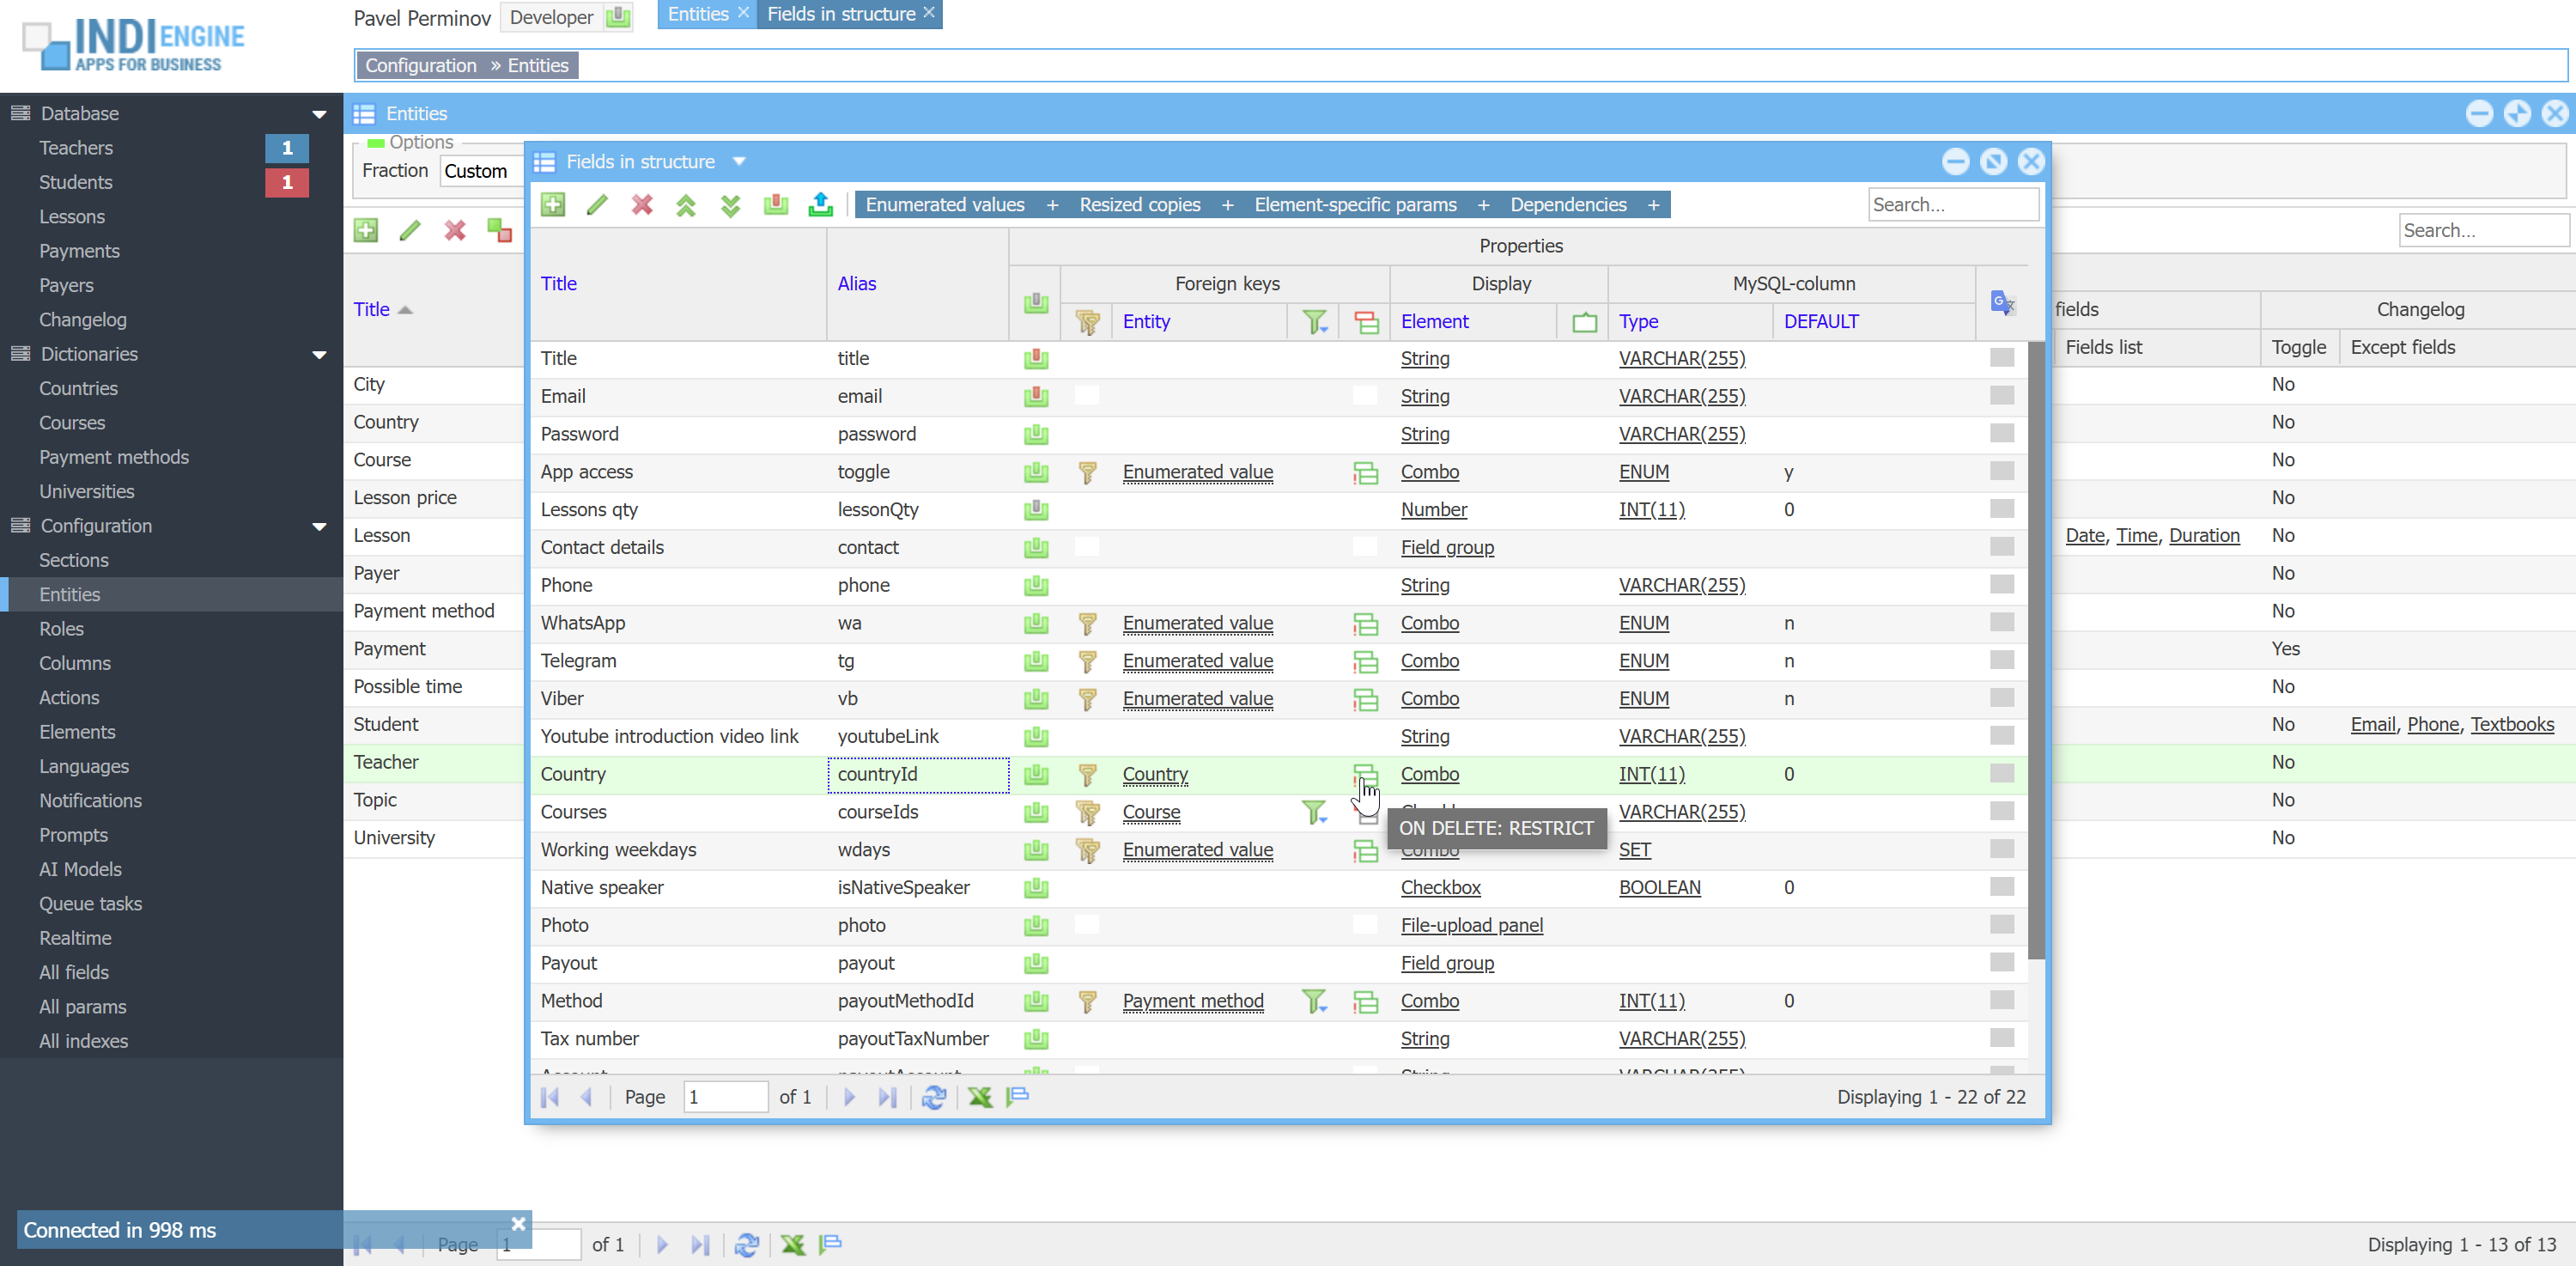This screenshot has height=1266, width=2576.
Task: Click the blue-arrow export icon in Fields toolbar
Action: tap(820, 205)
